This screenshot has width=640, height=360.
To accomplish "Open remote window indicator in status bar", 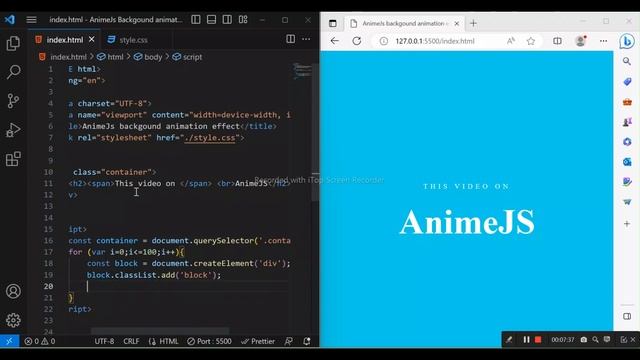I will tap(9, 341).
